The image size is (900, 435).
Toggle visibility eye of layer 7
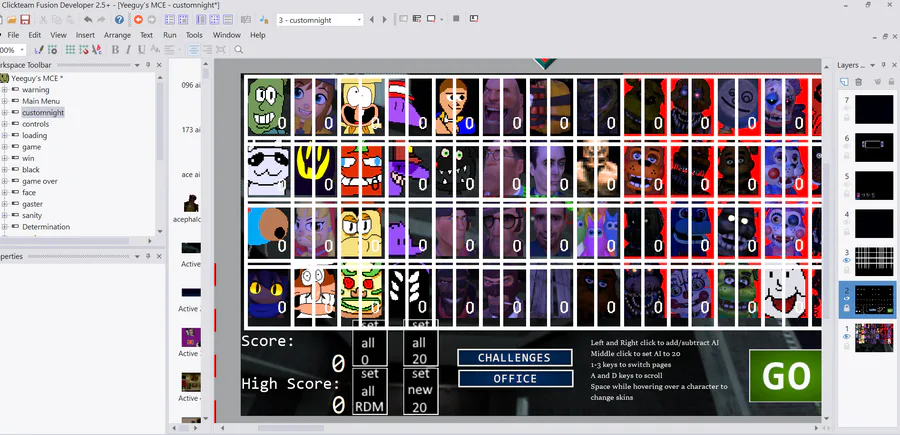(x=847, y=108)
